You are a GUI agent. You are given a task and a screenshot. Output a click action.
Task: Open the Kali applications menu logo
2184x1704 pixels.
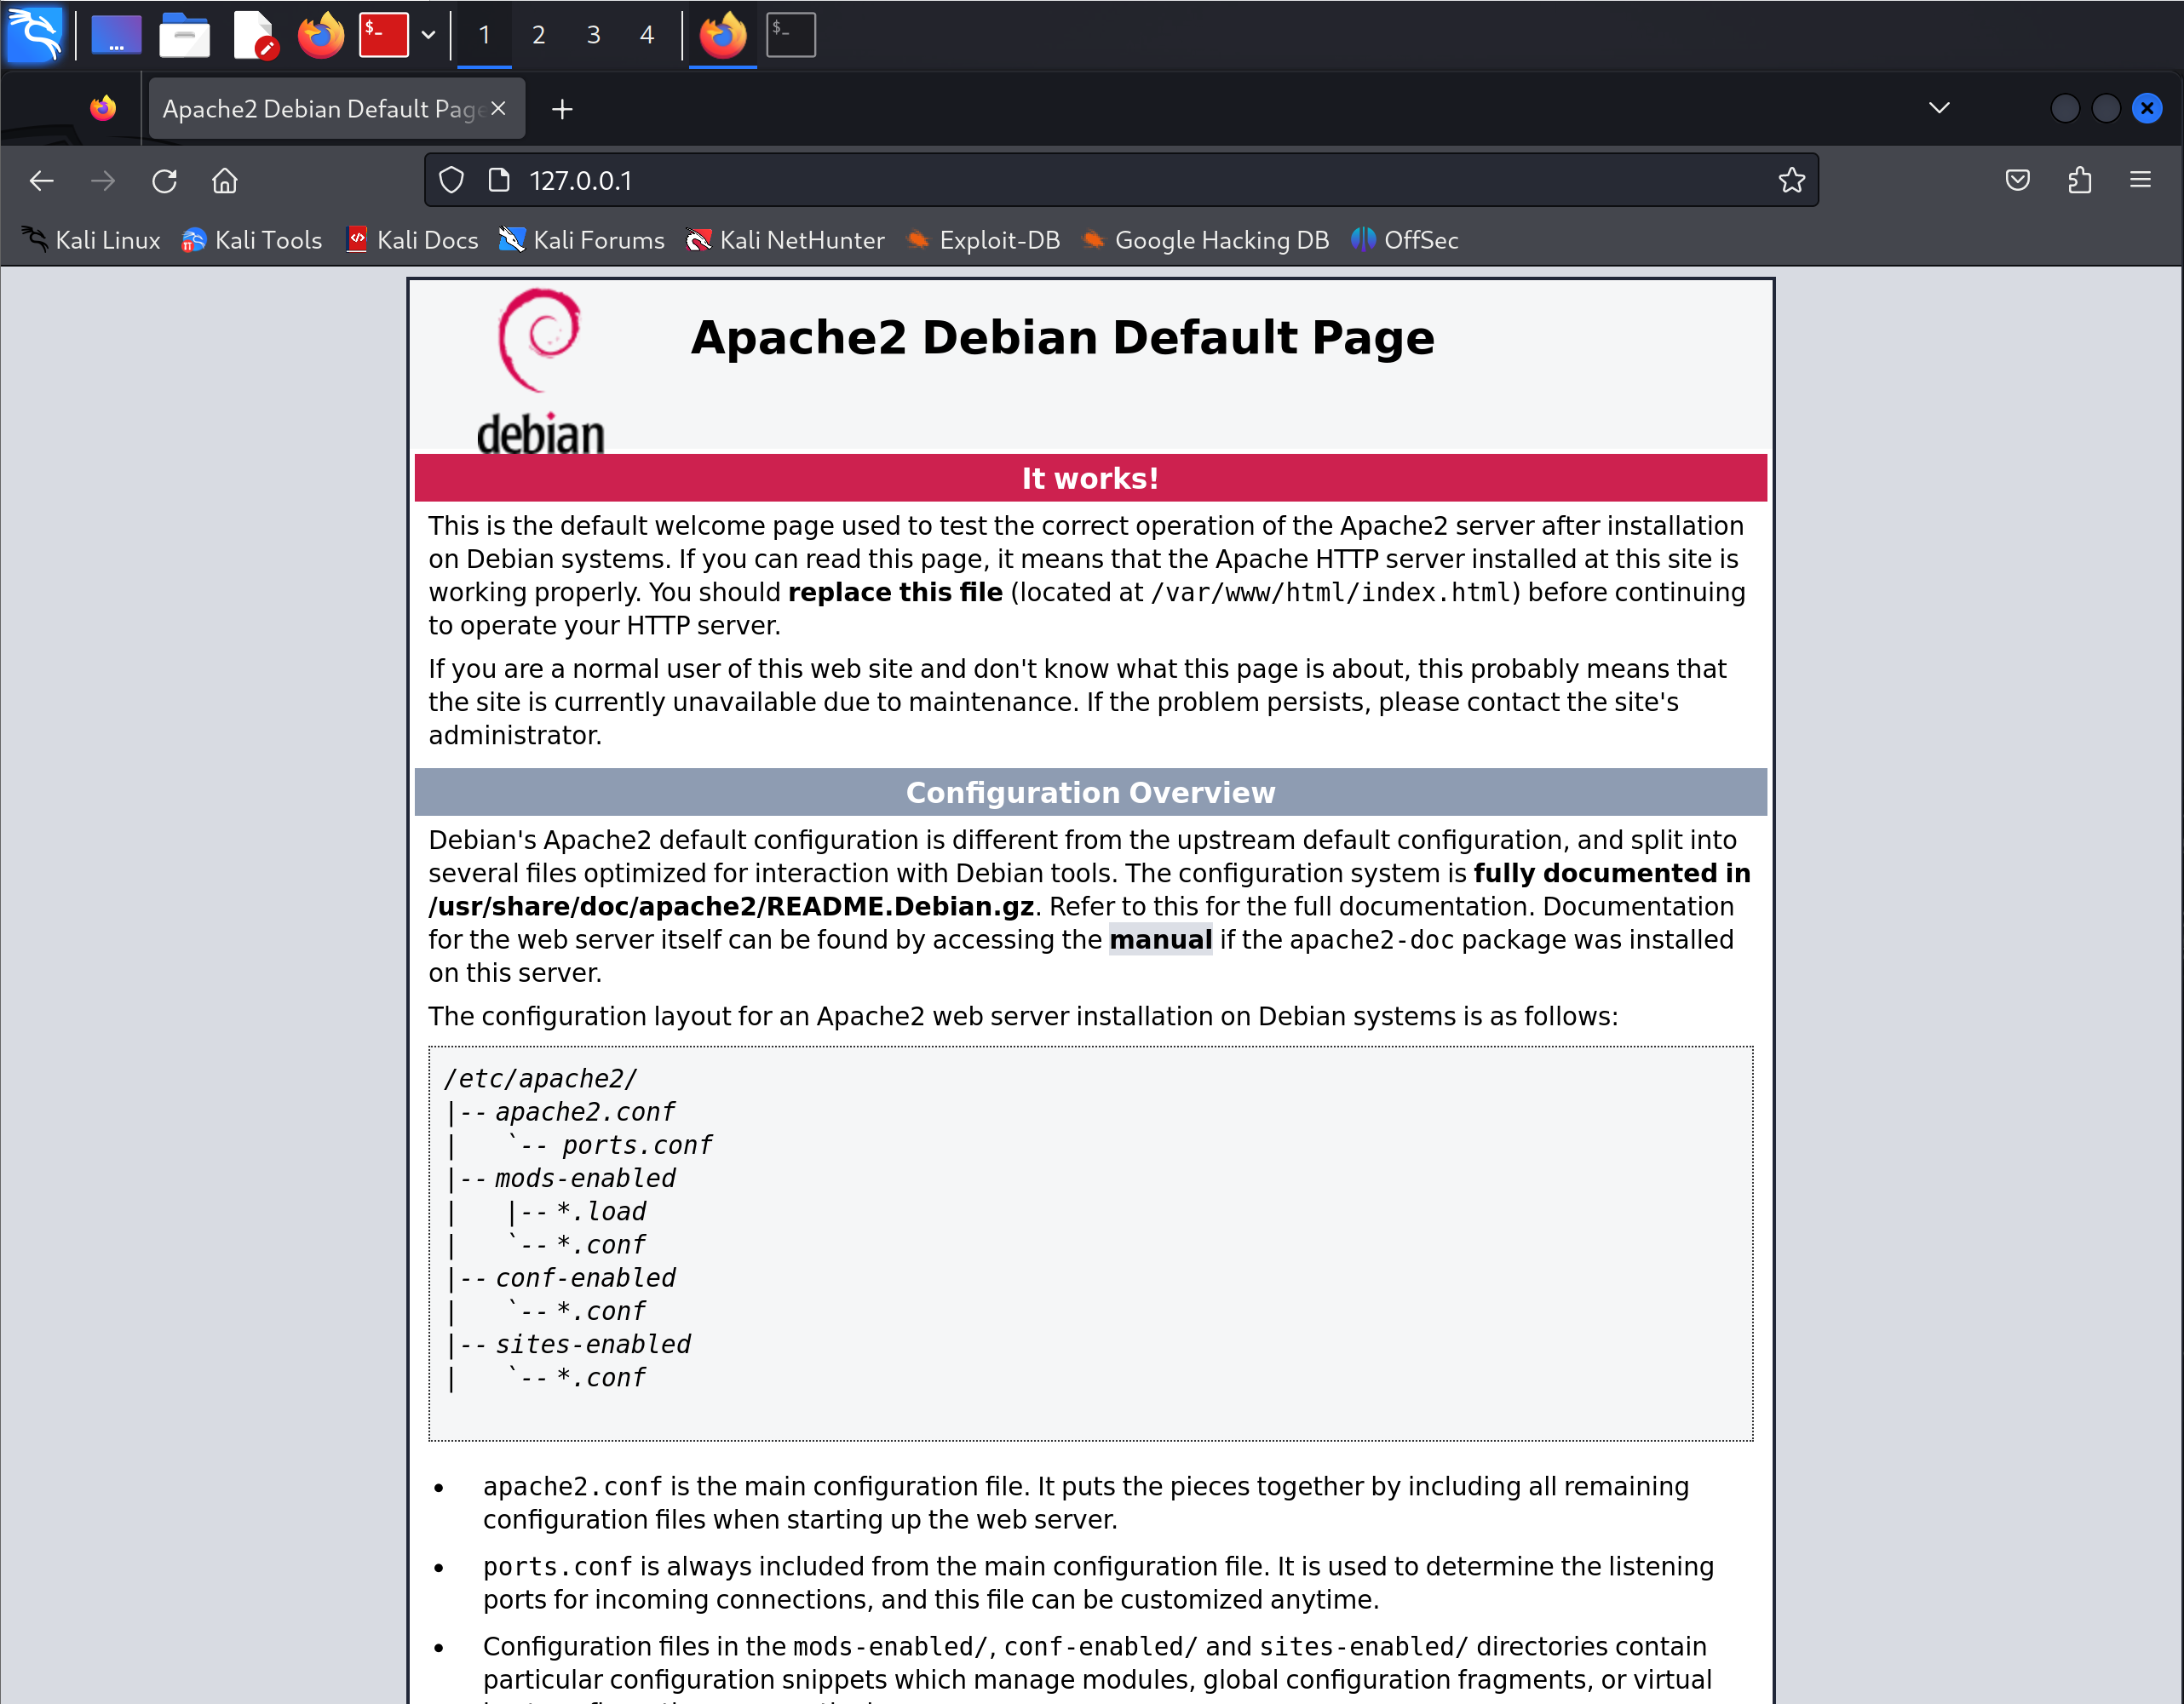pos(35,35)
